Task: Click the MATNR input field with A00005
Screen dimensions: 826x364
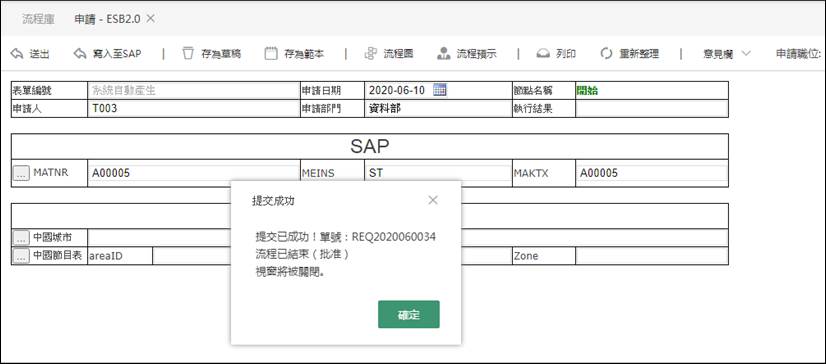Action: point(193,173)
